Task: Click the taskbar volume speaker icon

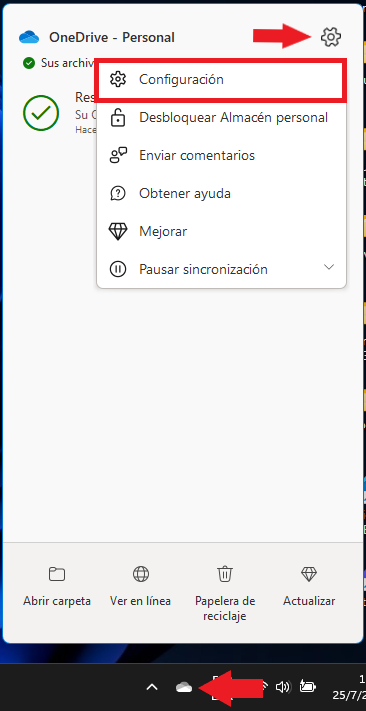Action: point(283,687)
